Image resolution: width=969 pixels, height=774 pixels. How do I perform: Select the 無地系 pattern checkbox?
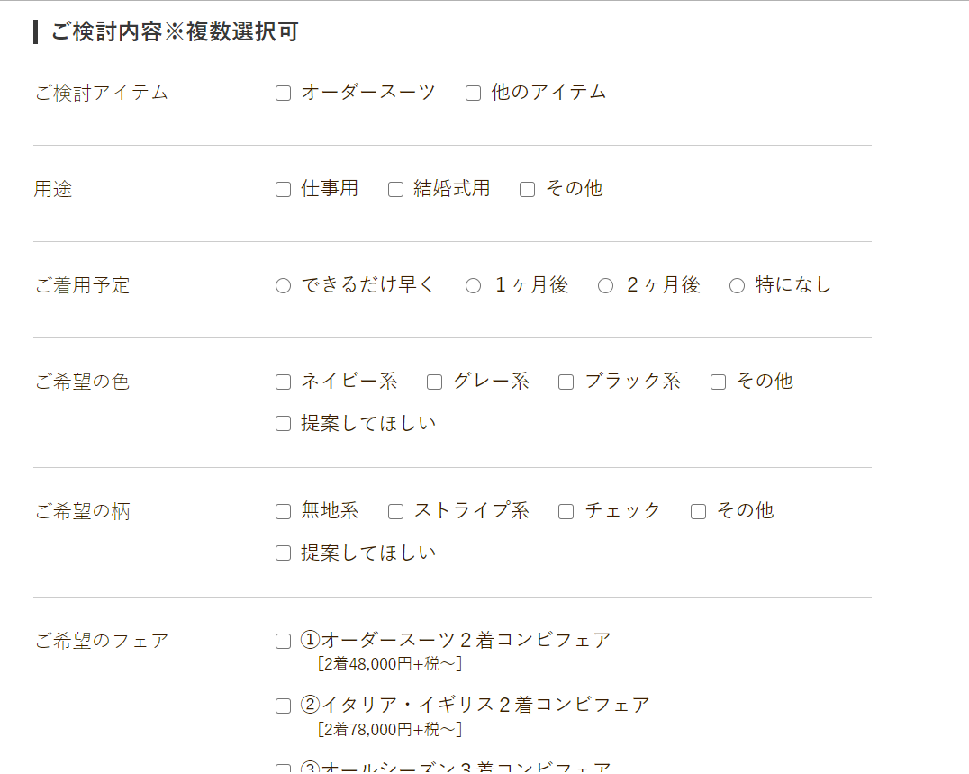283,512
